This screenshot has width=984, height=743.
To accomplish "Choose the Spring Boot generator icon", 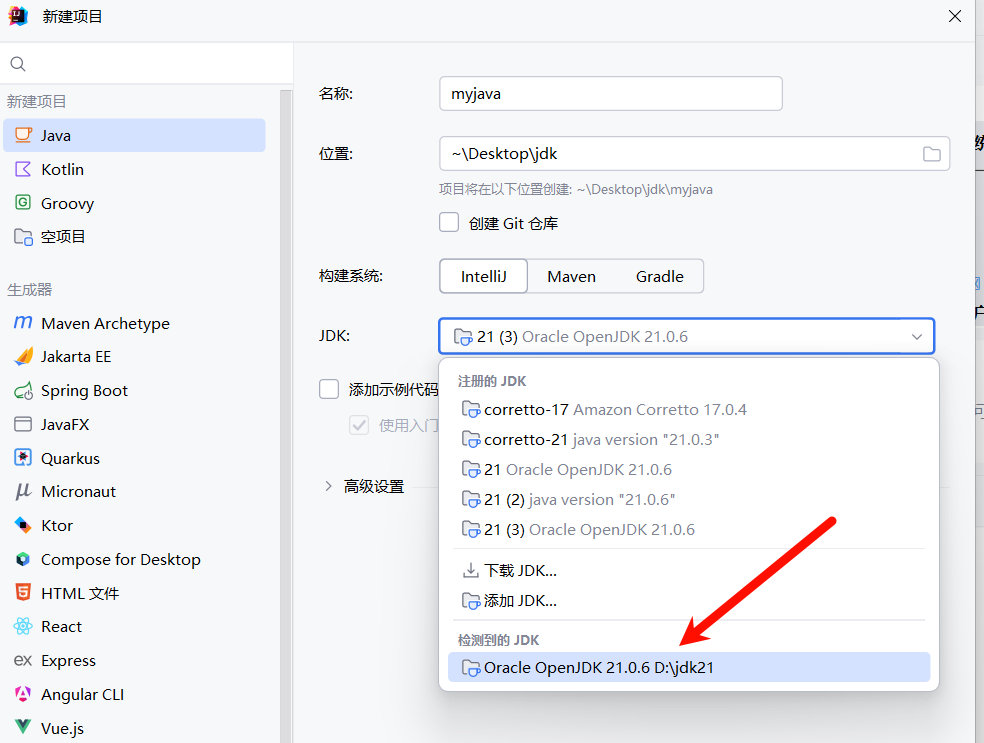I will tap(23, 390).
